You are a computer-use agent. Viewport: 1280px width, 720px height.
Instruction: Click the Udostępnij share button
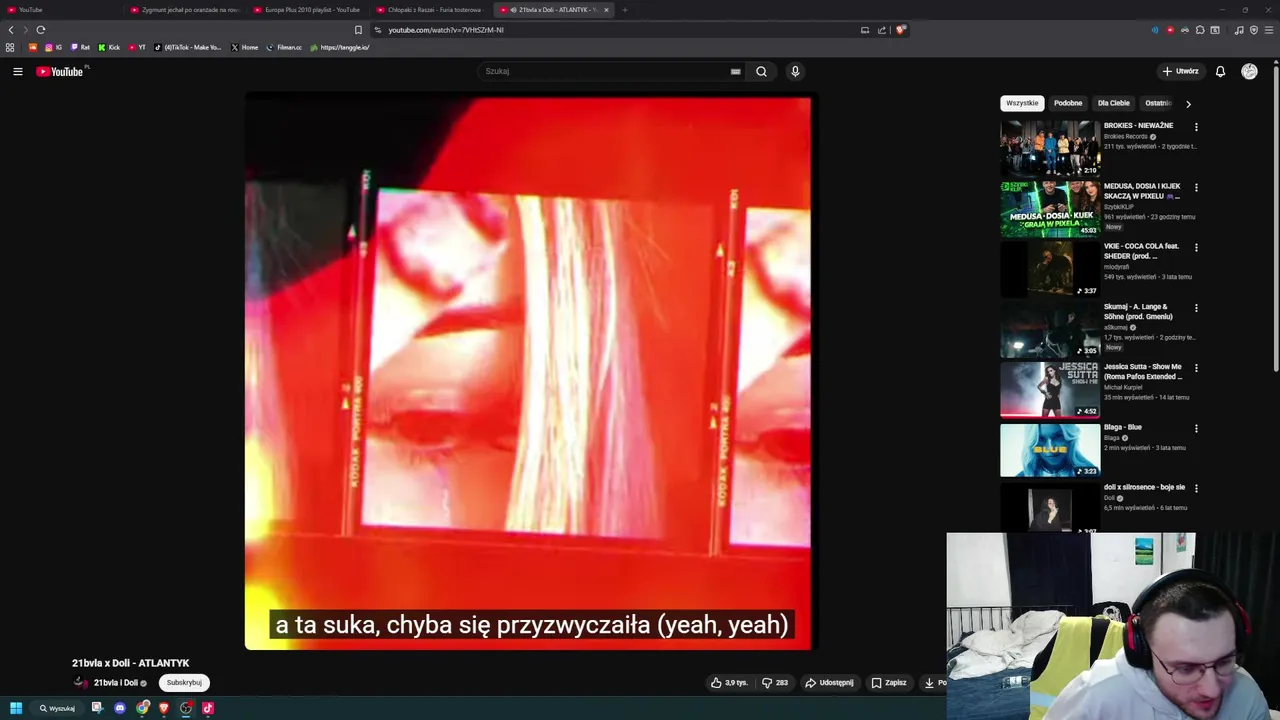(x=829, y=683)
